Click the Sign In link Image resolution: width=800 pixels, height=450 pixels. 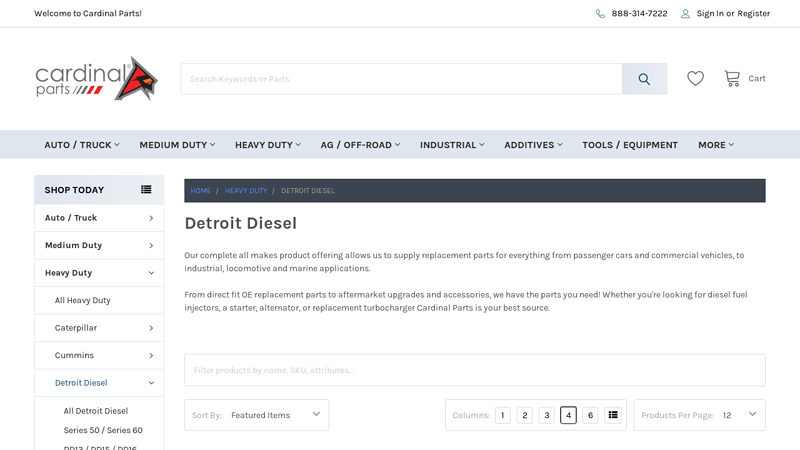(710, 13)
